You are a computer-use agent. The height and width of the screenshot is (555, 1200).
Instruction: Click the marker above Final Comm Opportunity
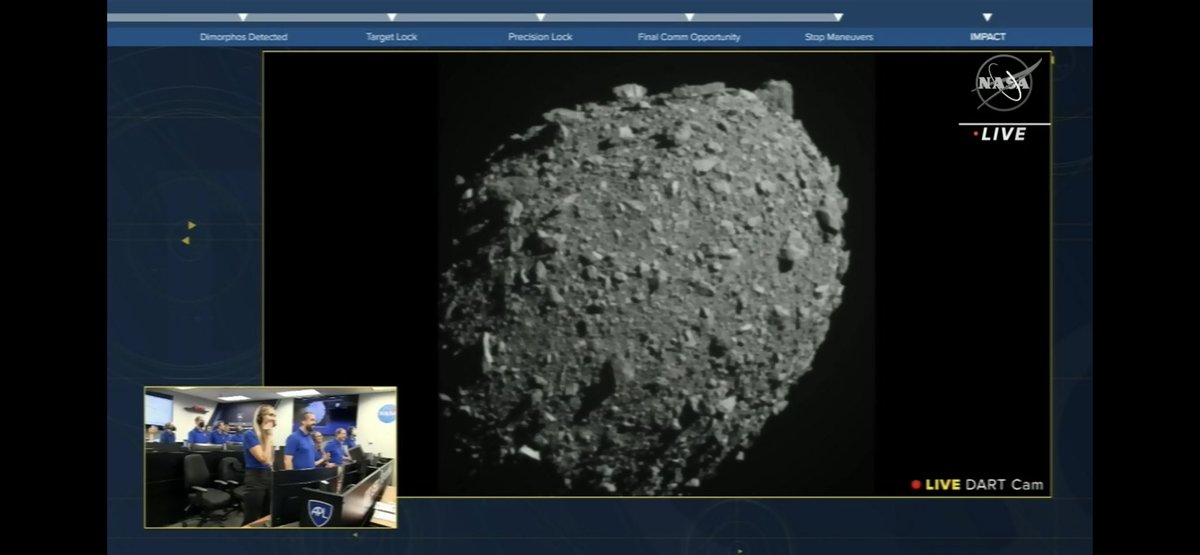(x=689, y=17)
